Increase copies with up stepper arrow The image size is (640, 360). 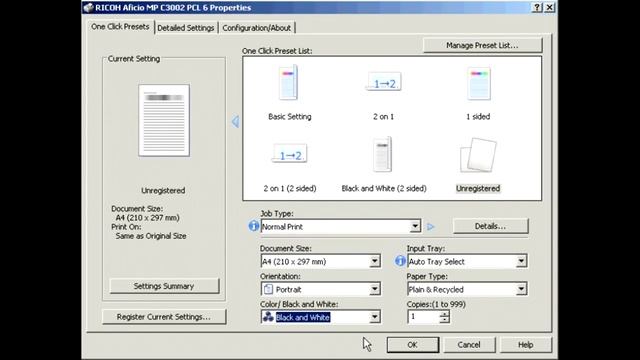pos(444,313)
